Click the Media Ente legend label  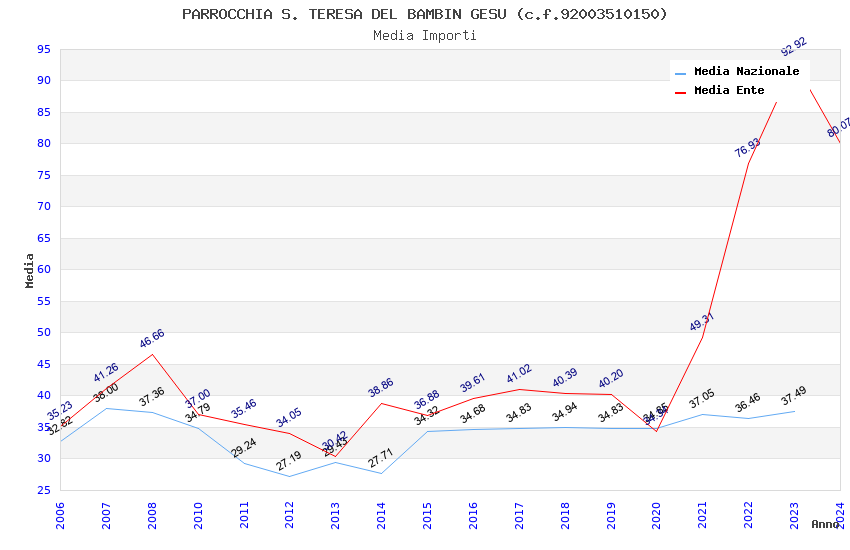(729, 90)
